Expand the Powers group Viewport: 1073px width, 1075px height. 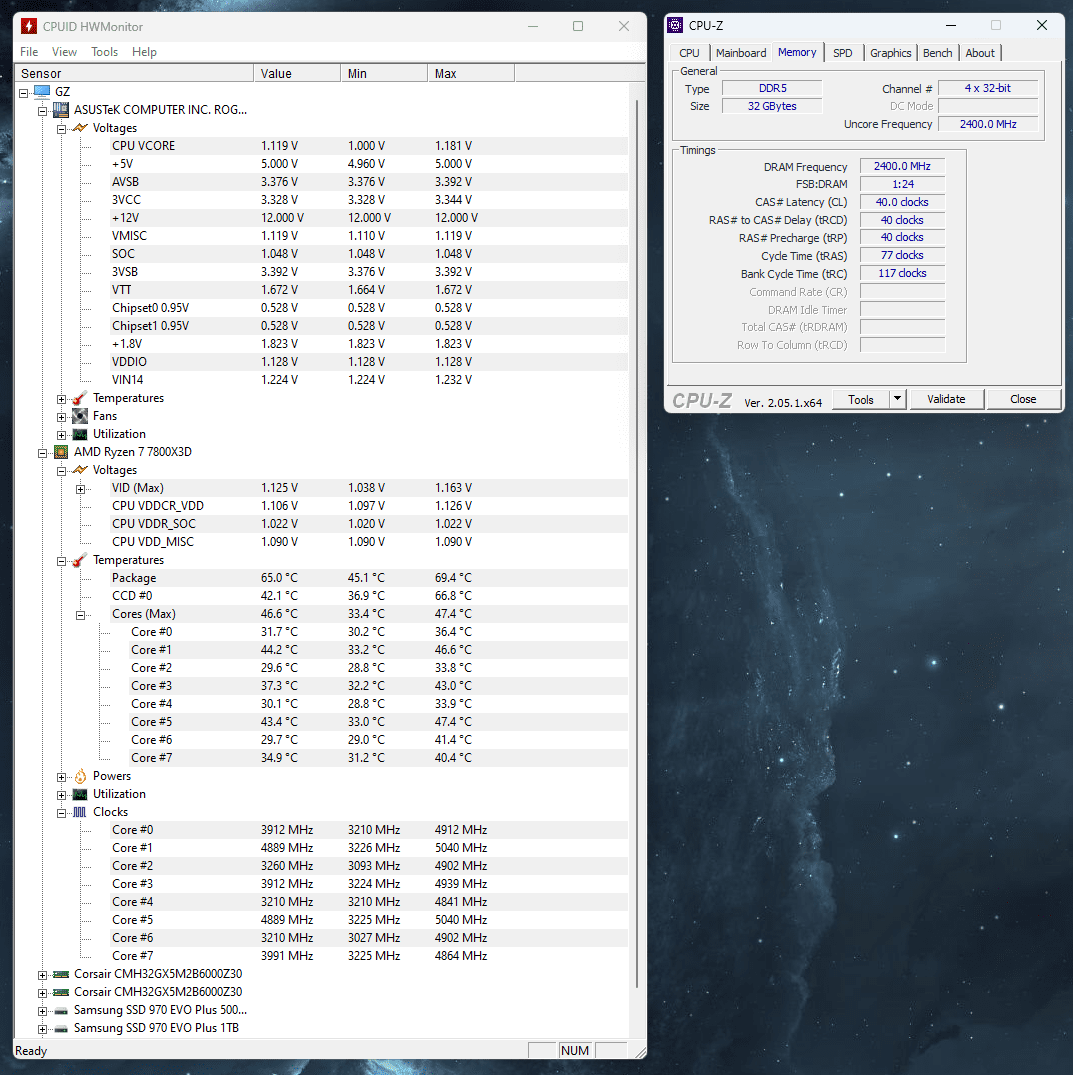(x=62, y=777)
